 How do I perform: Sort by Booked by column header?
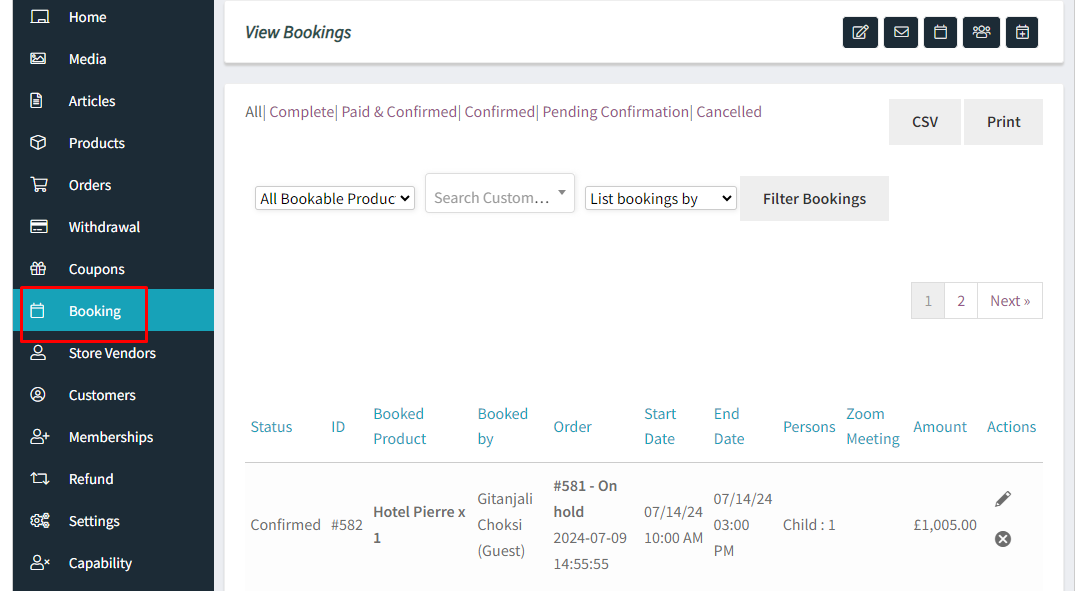503,426
